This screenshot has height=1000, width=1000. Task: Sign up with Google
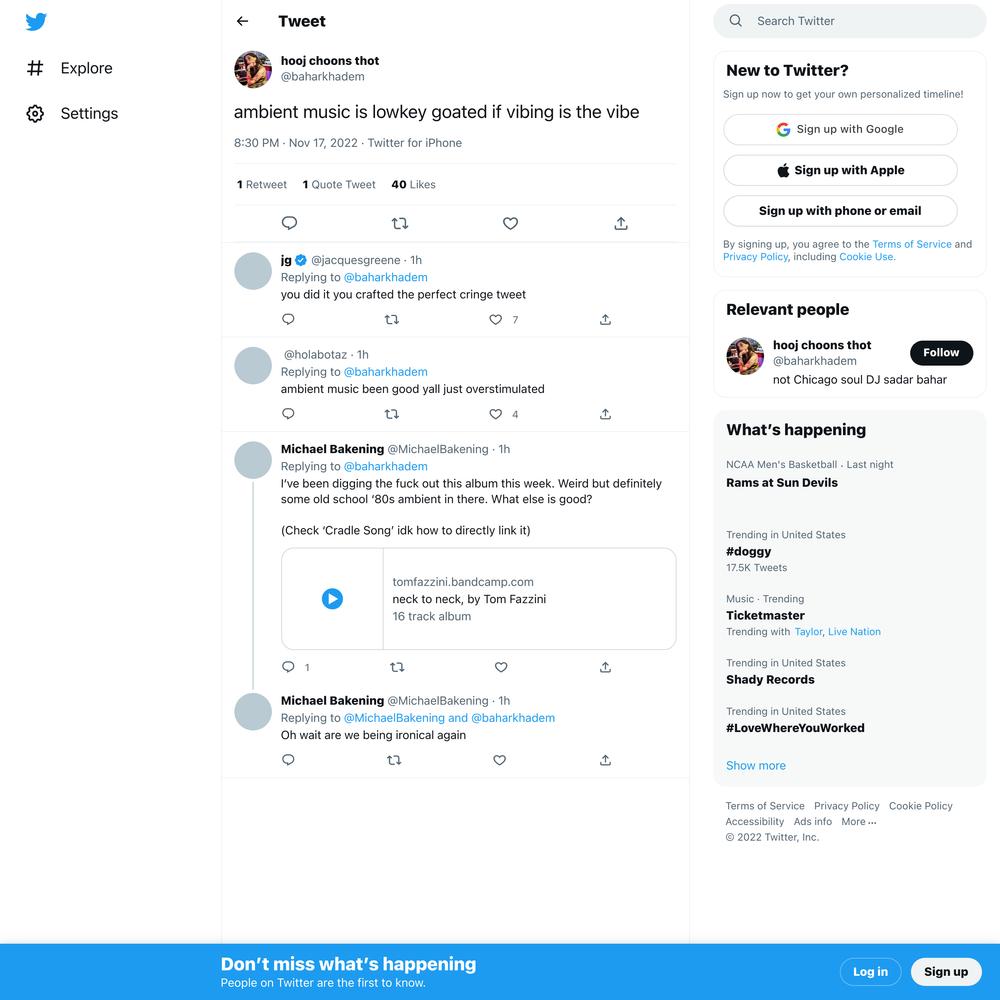pos(840,129)
